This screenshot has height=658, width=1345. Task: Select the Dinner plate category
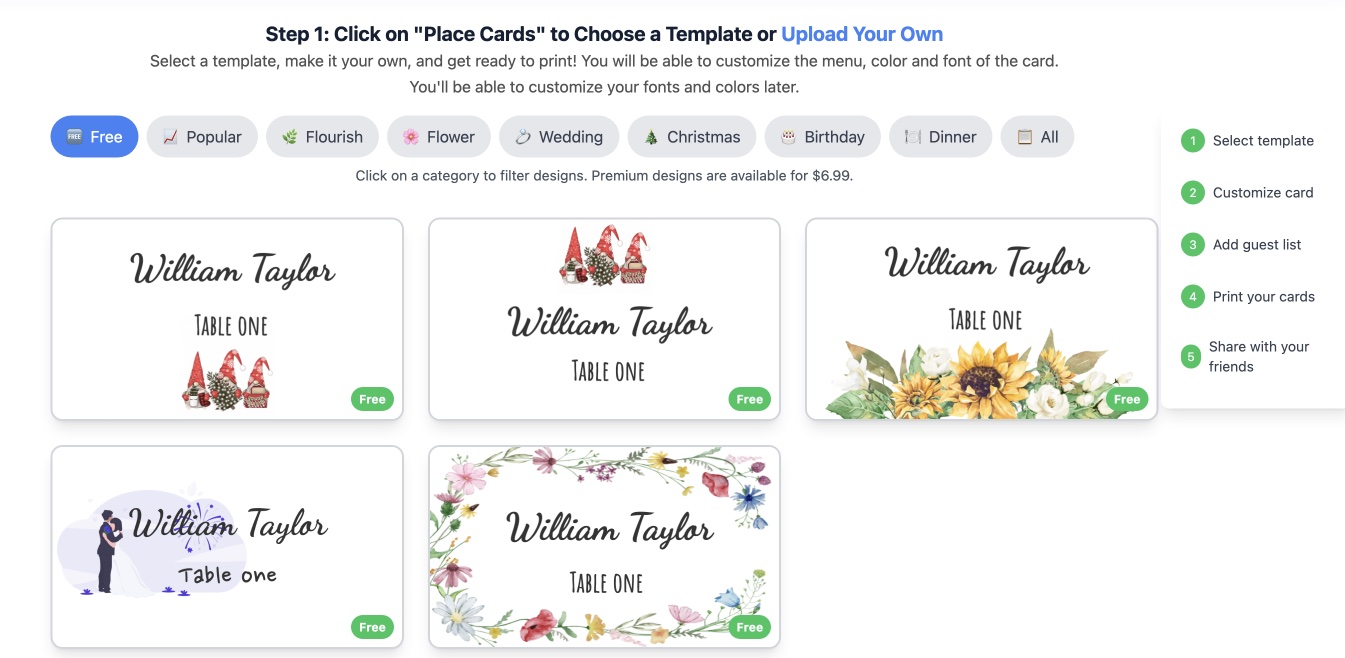coord(940,137)
